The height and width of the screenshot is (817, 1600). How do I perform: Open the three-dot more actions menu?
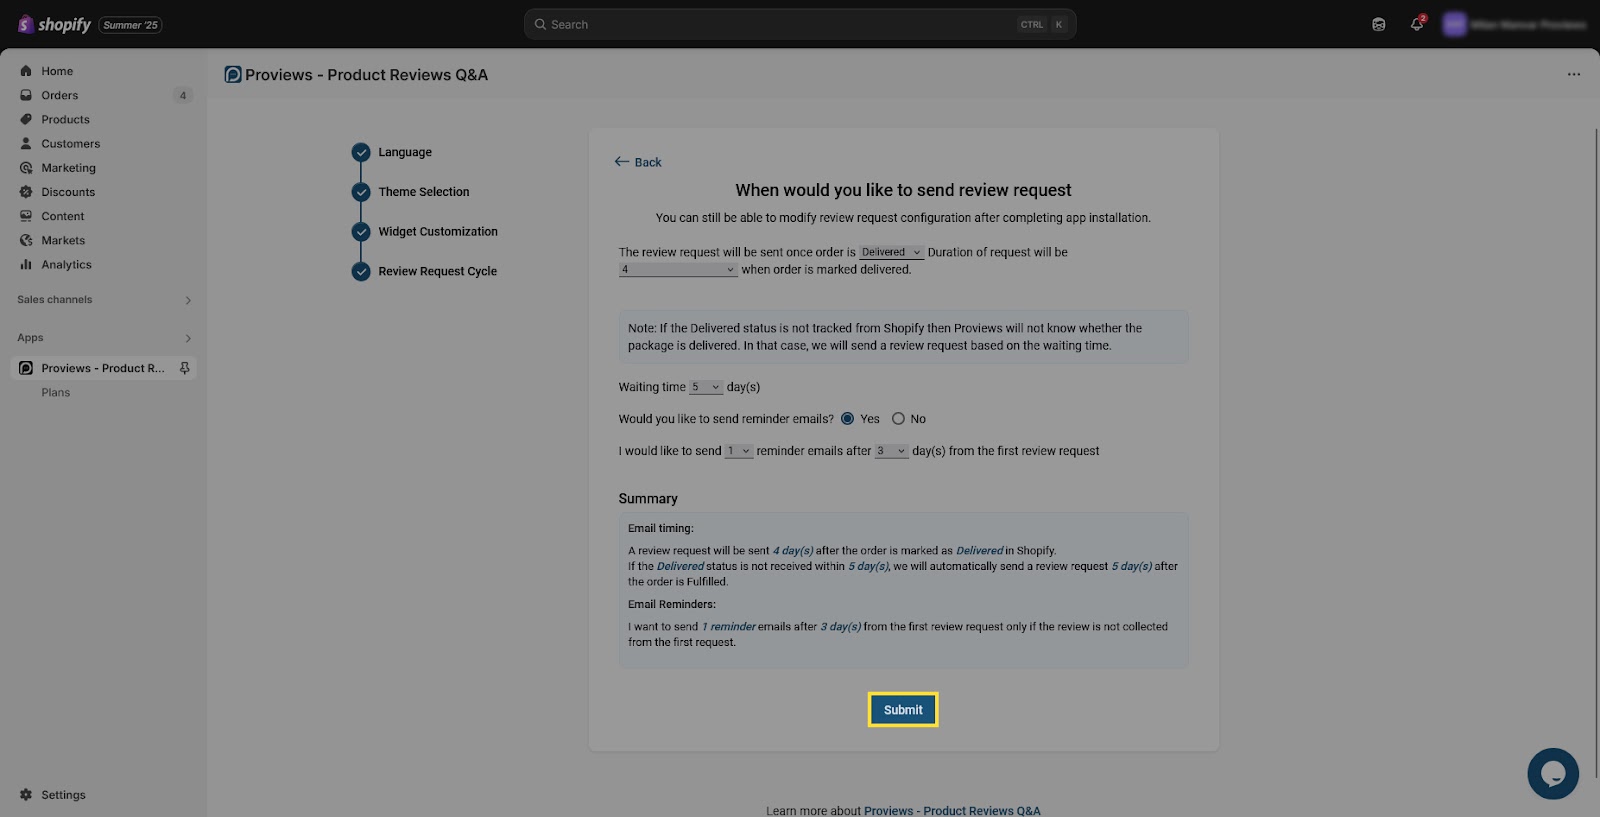[1574, 75]
